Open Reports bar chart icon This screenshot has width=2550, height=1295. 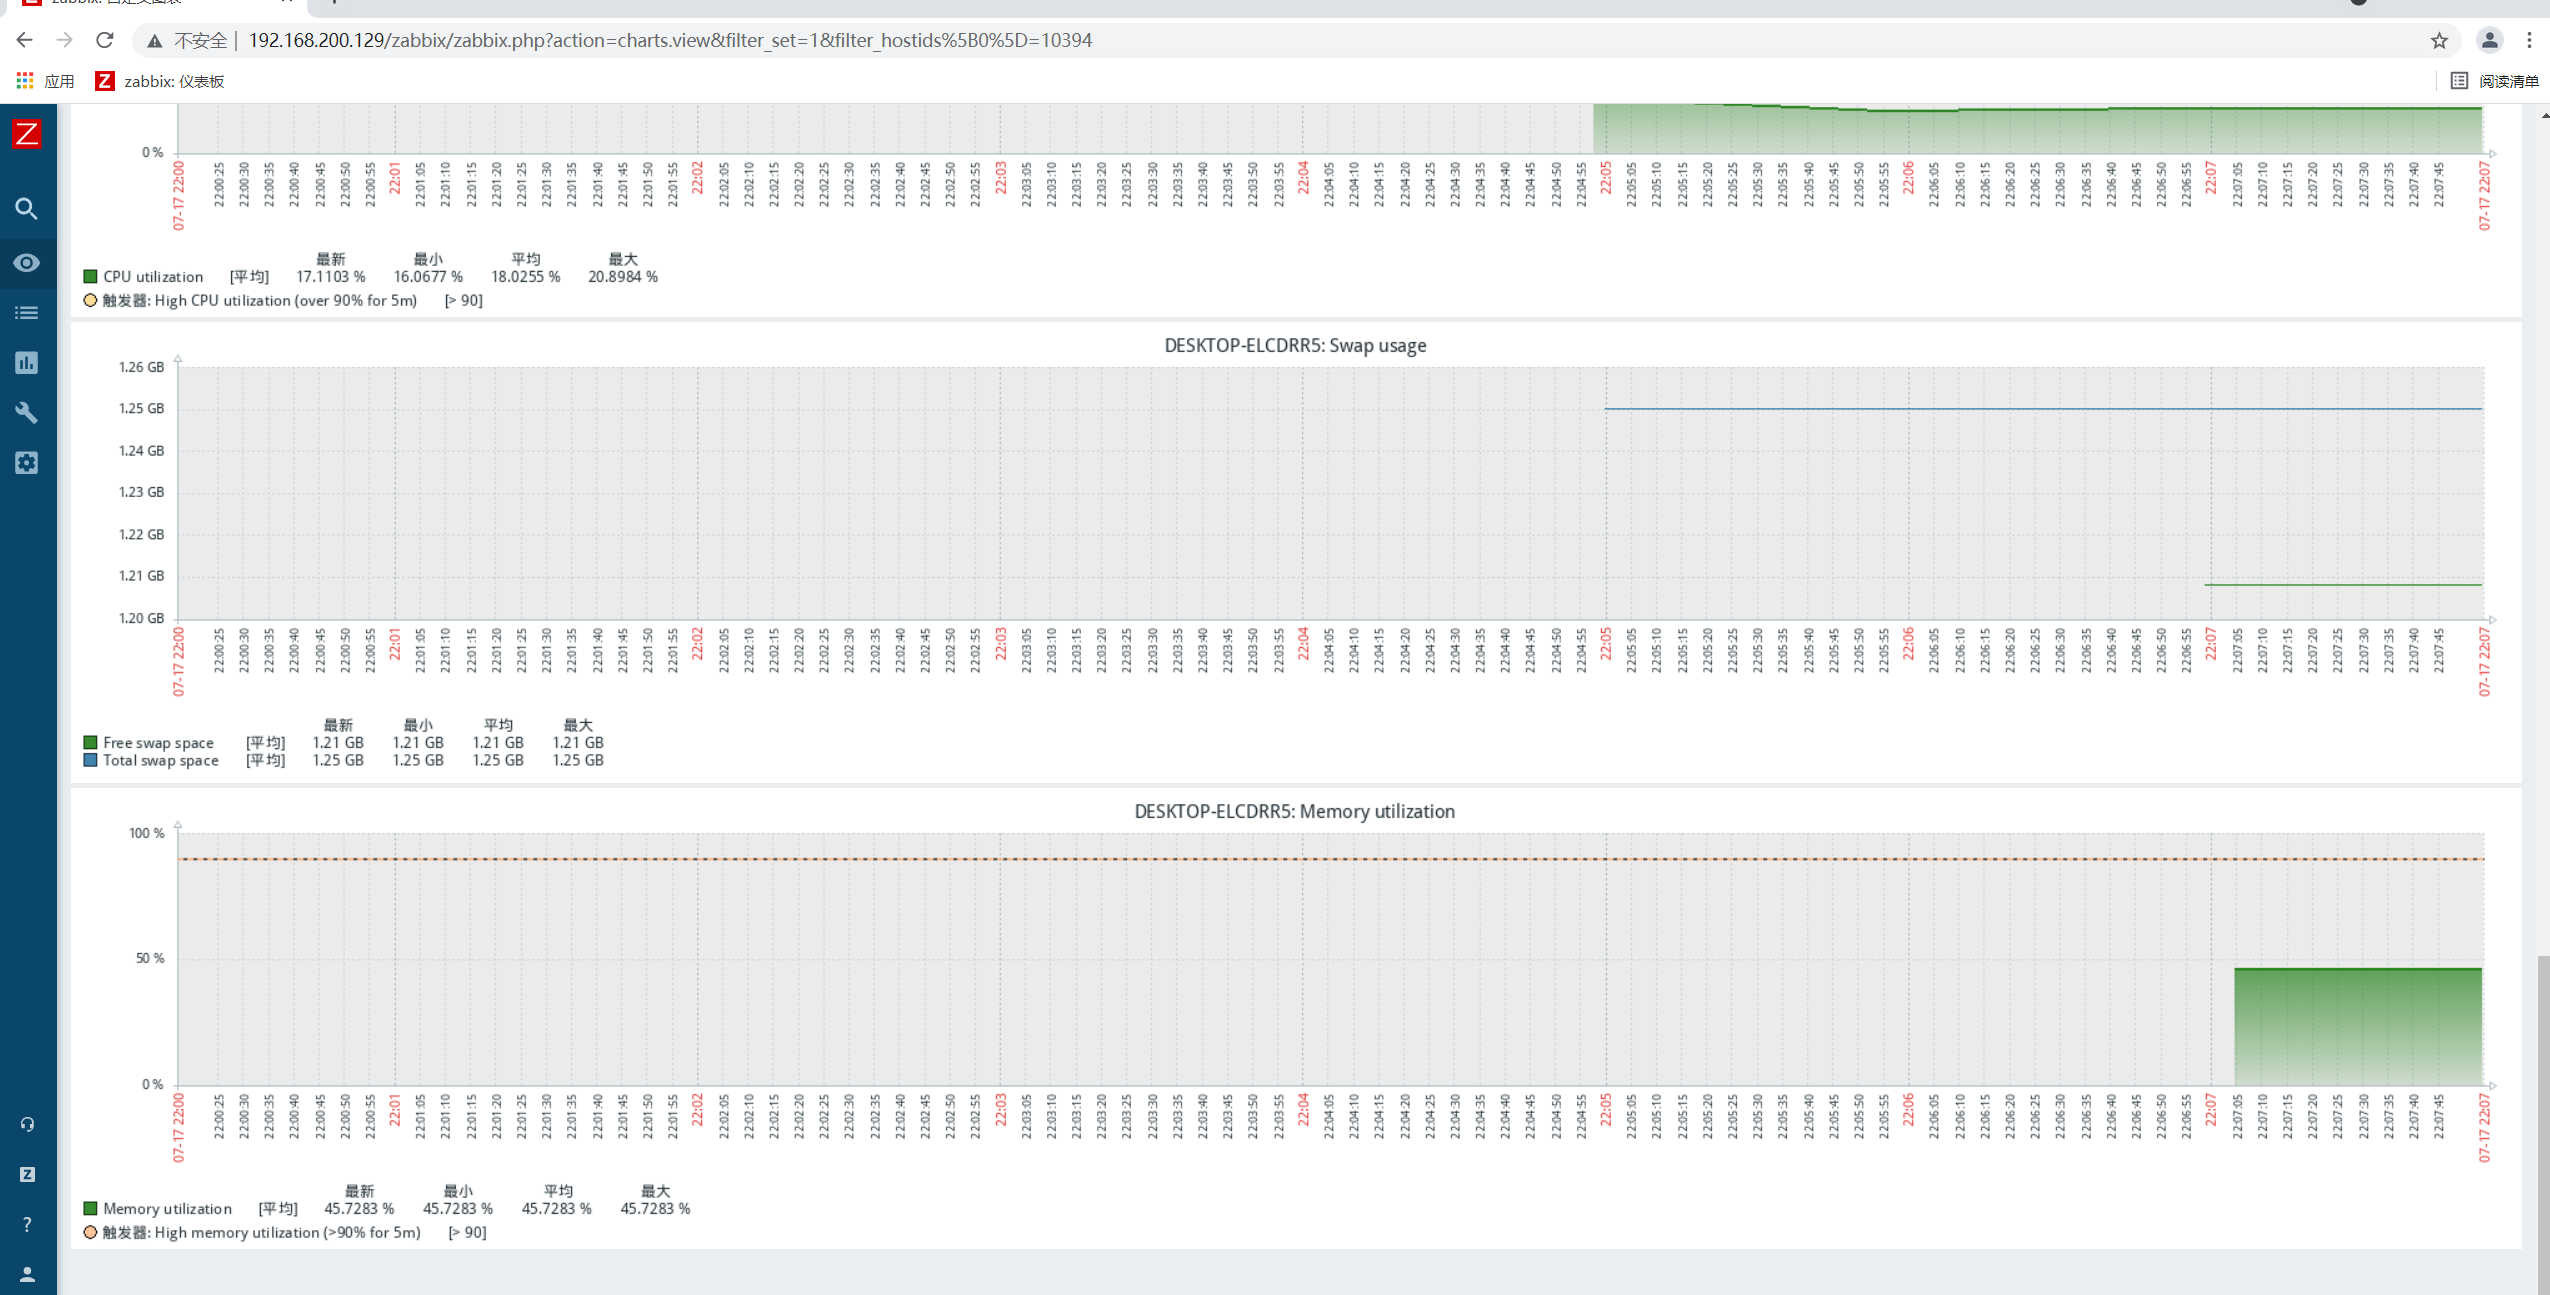[x=27, y=363]
